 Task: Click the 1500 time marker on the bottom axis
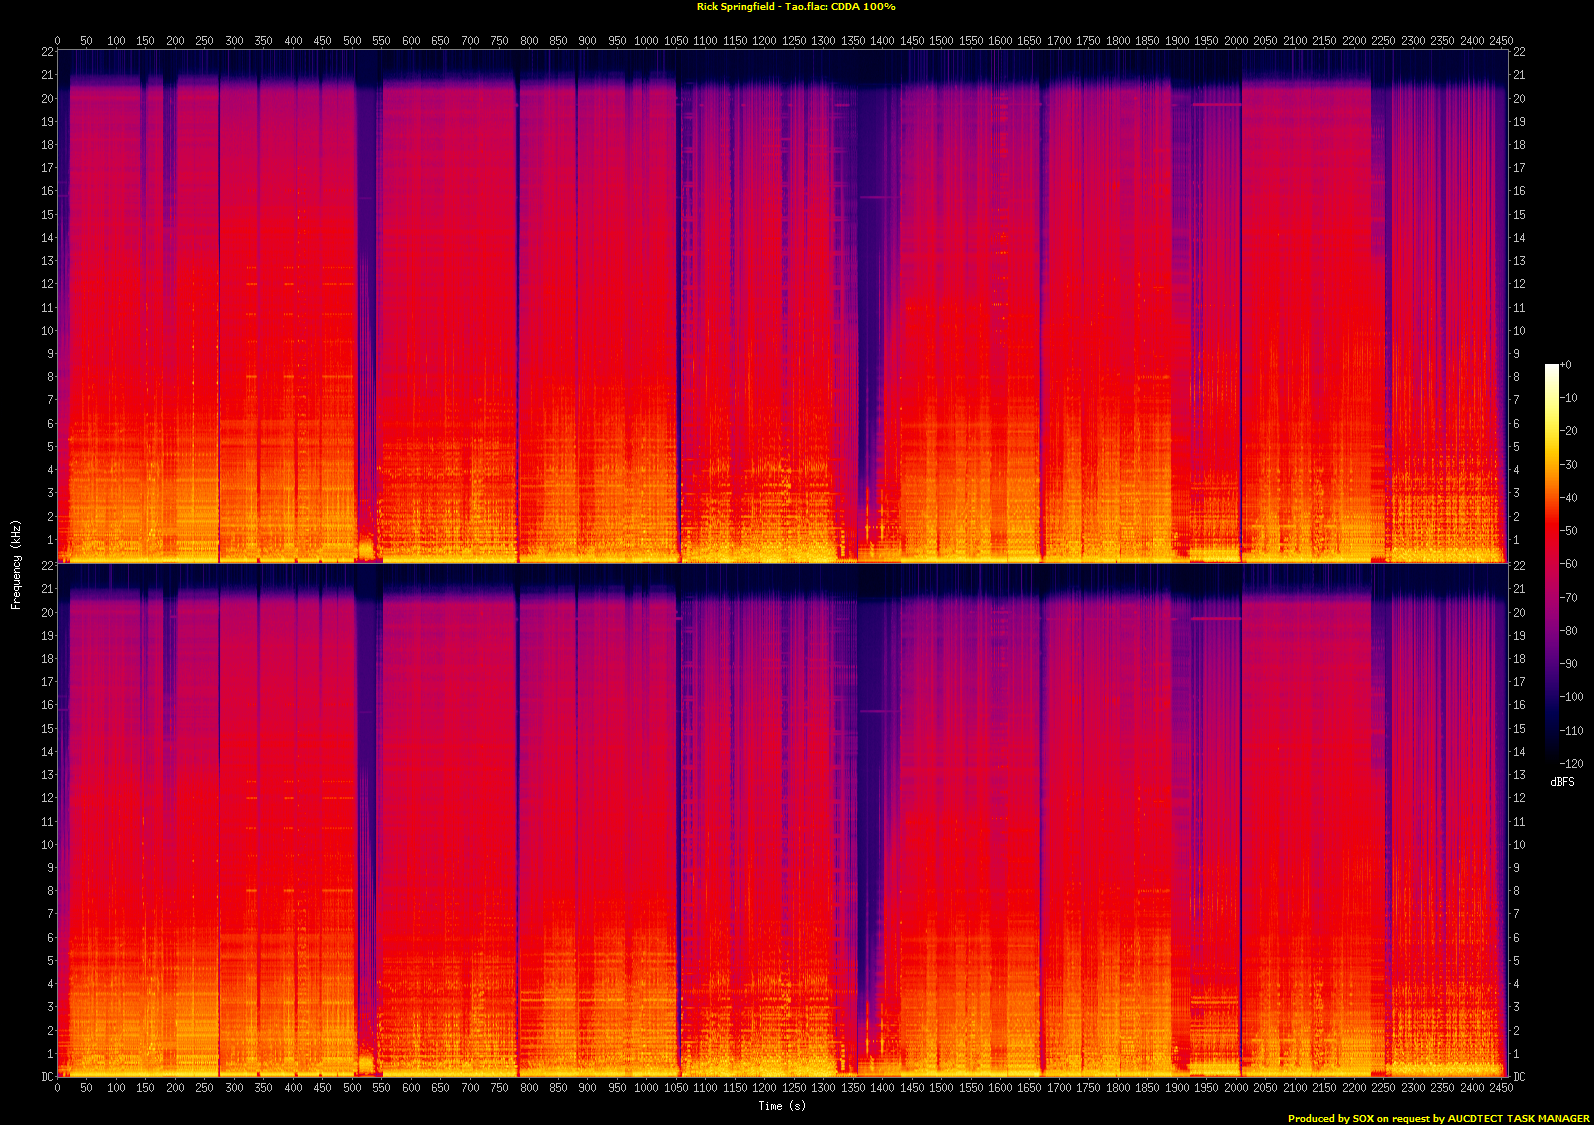pos(941,1087)
